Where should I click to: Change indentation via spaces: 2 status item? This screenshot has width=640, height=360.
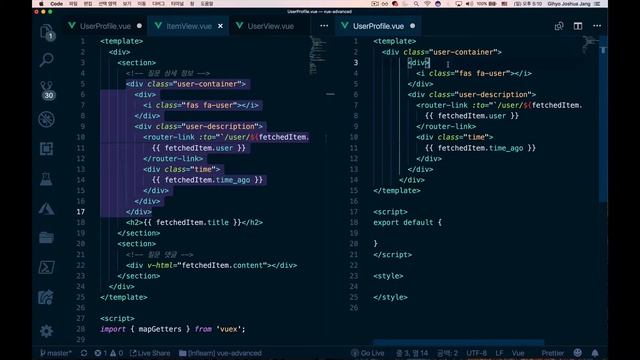[x=447, y=353]
